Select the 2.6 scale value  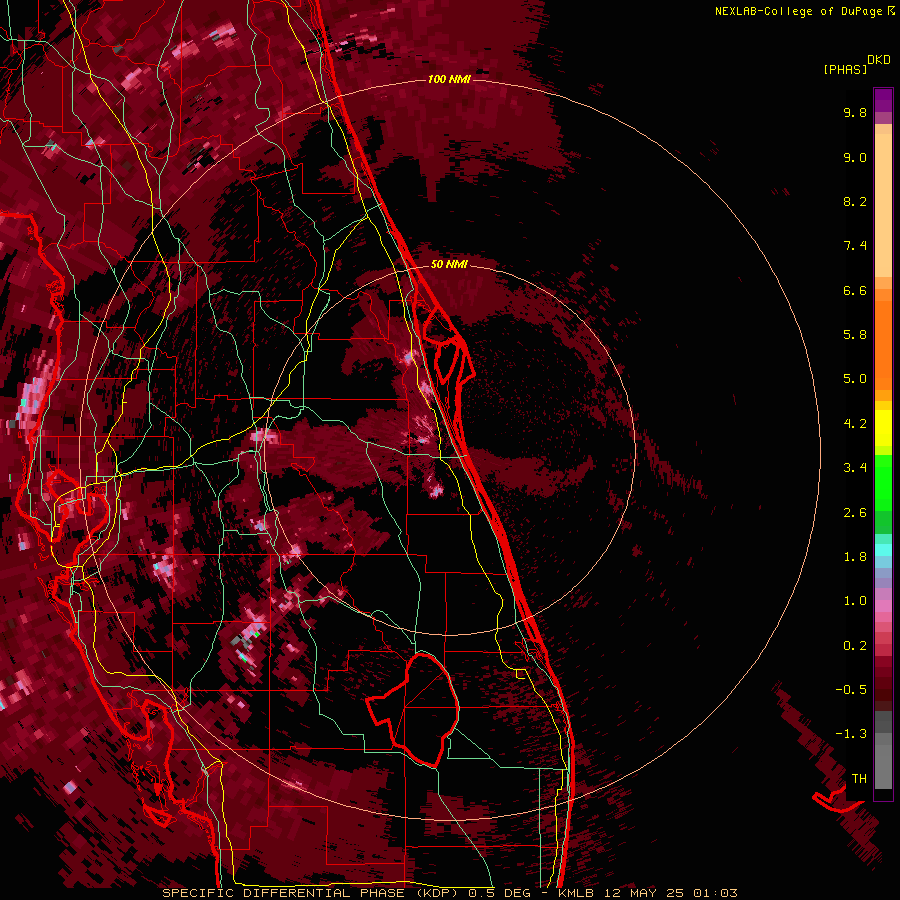(x=855, y=513)
